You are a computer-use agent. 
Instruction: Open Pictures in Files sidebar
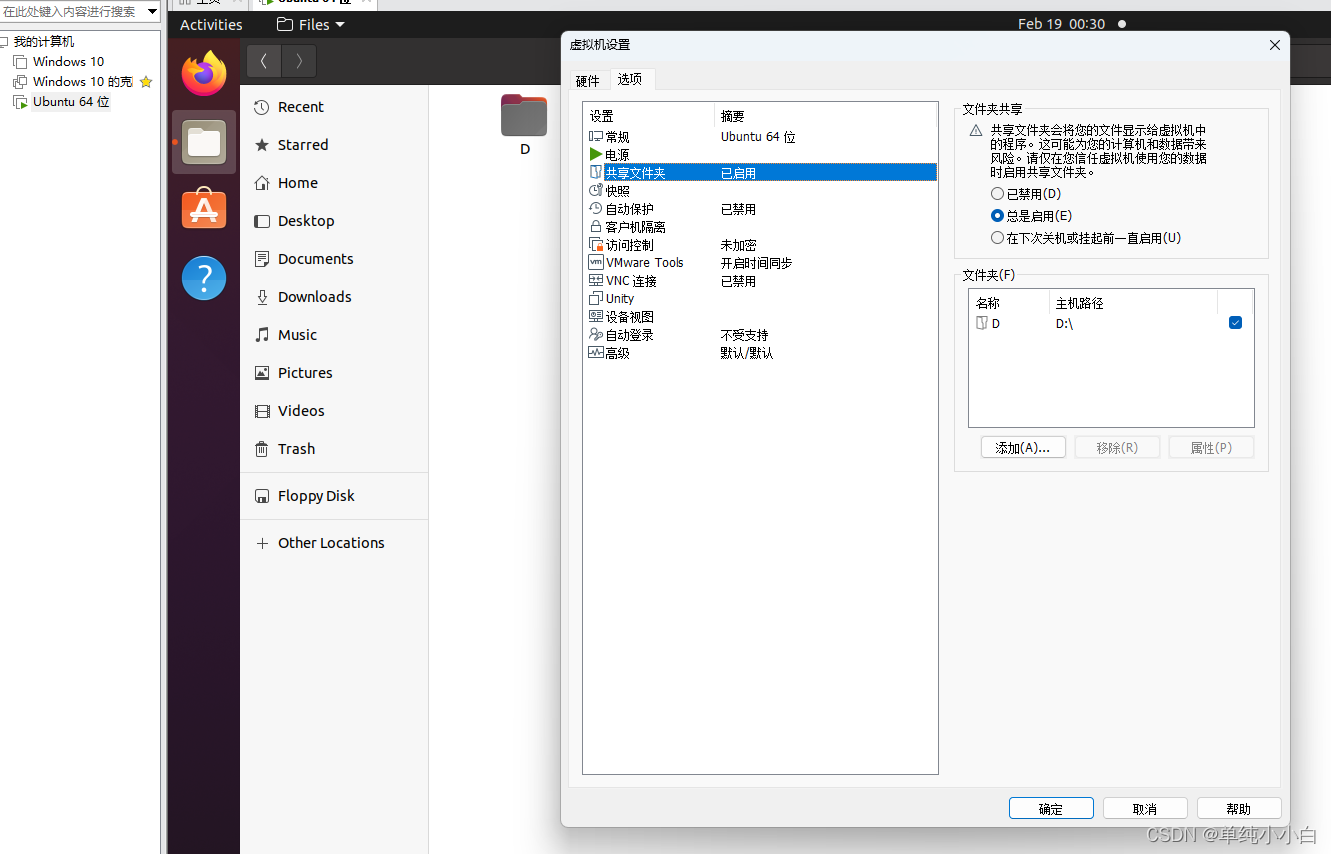(x=334, y=373)
